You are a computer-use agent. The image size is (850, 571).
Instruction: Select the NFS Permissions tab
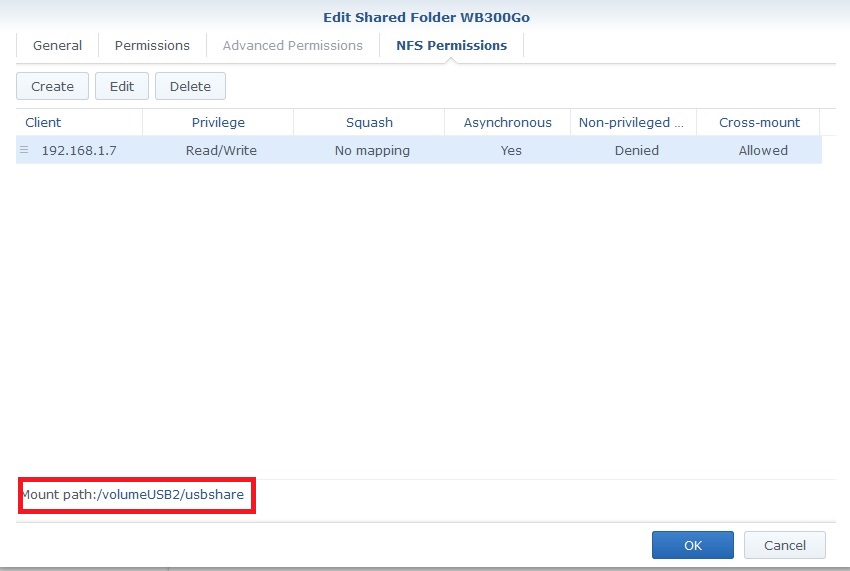click(x=451, y=45)
